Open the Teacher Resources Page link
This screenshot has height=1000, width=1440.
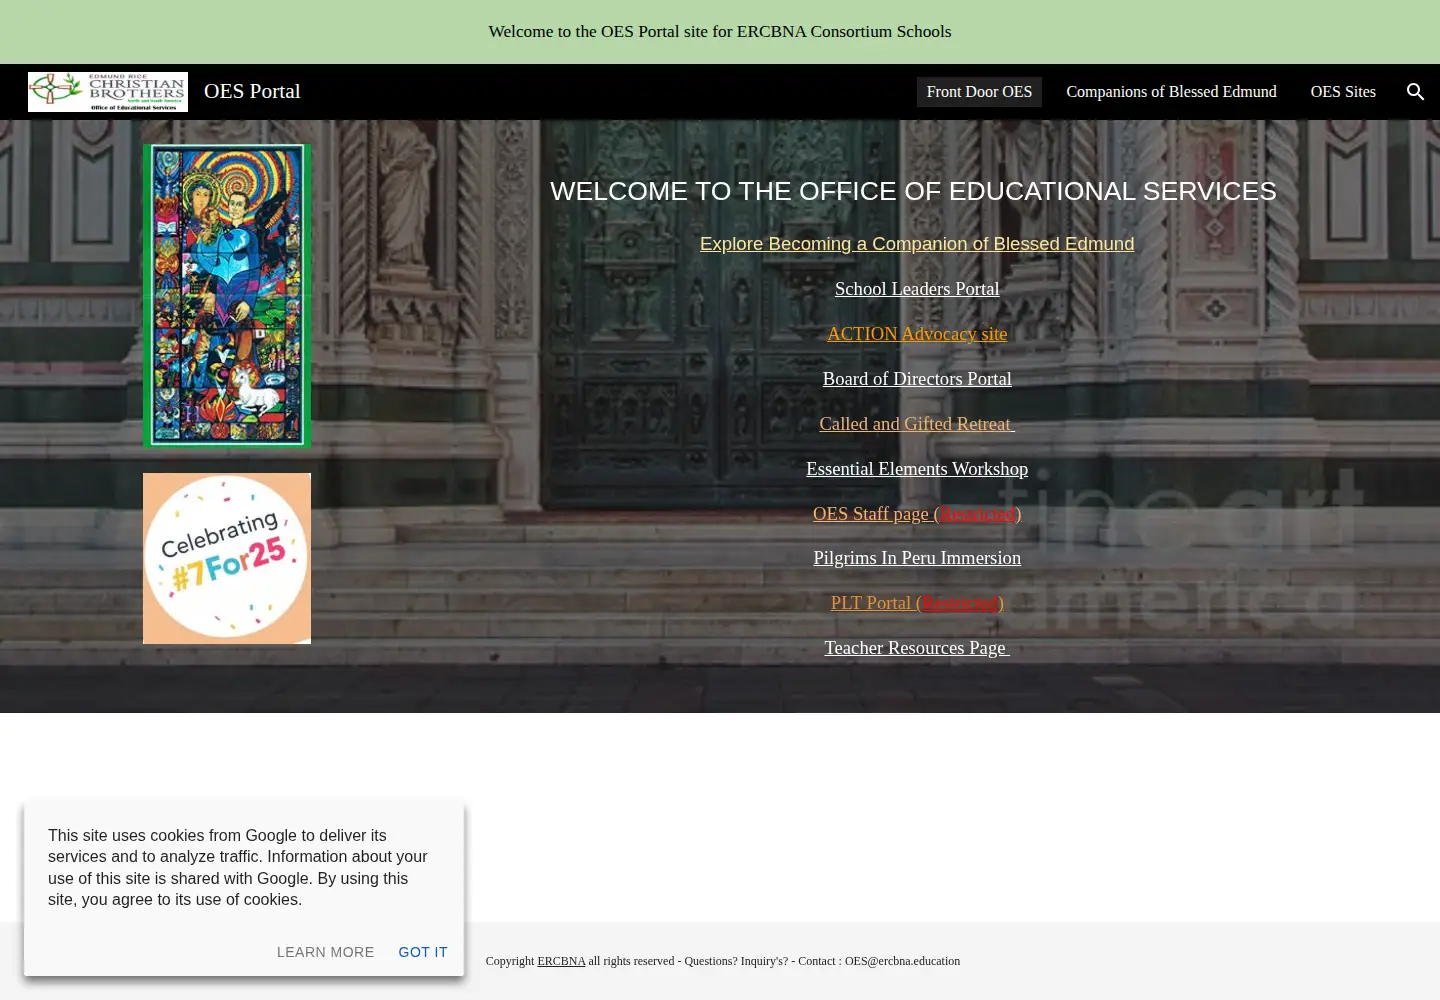coord(917,648)
